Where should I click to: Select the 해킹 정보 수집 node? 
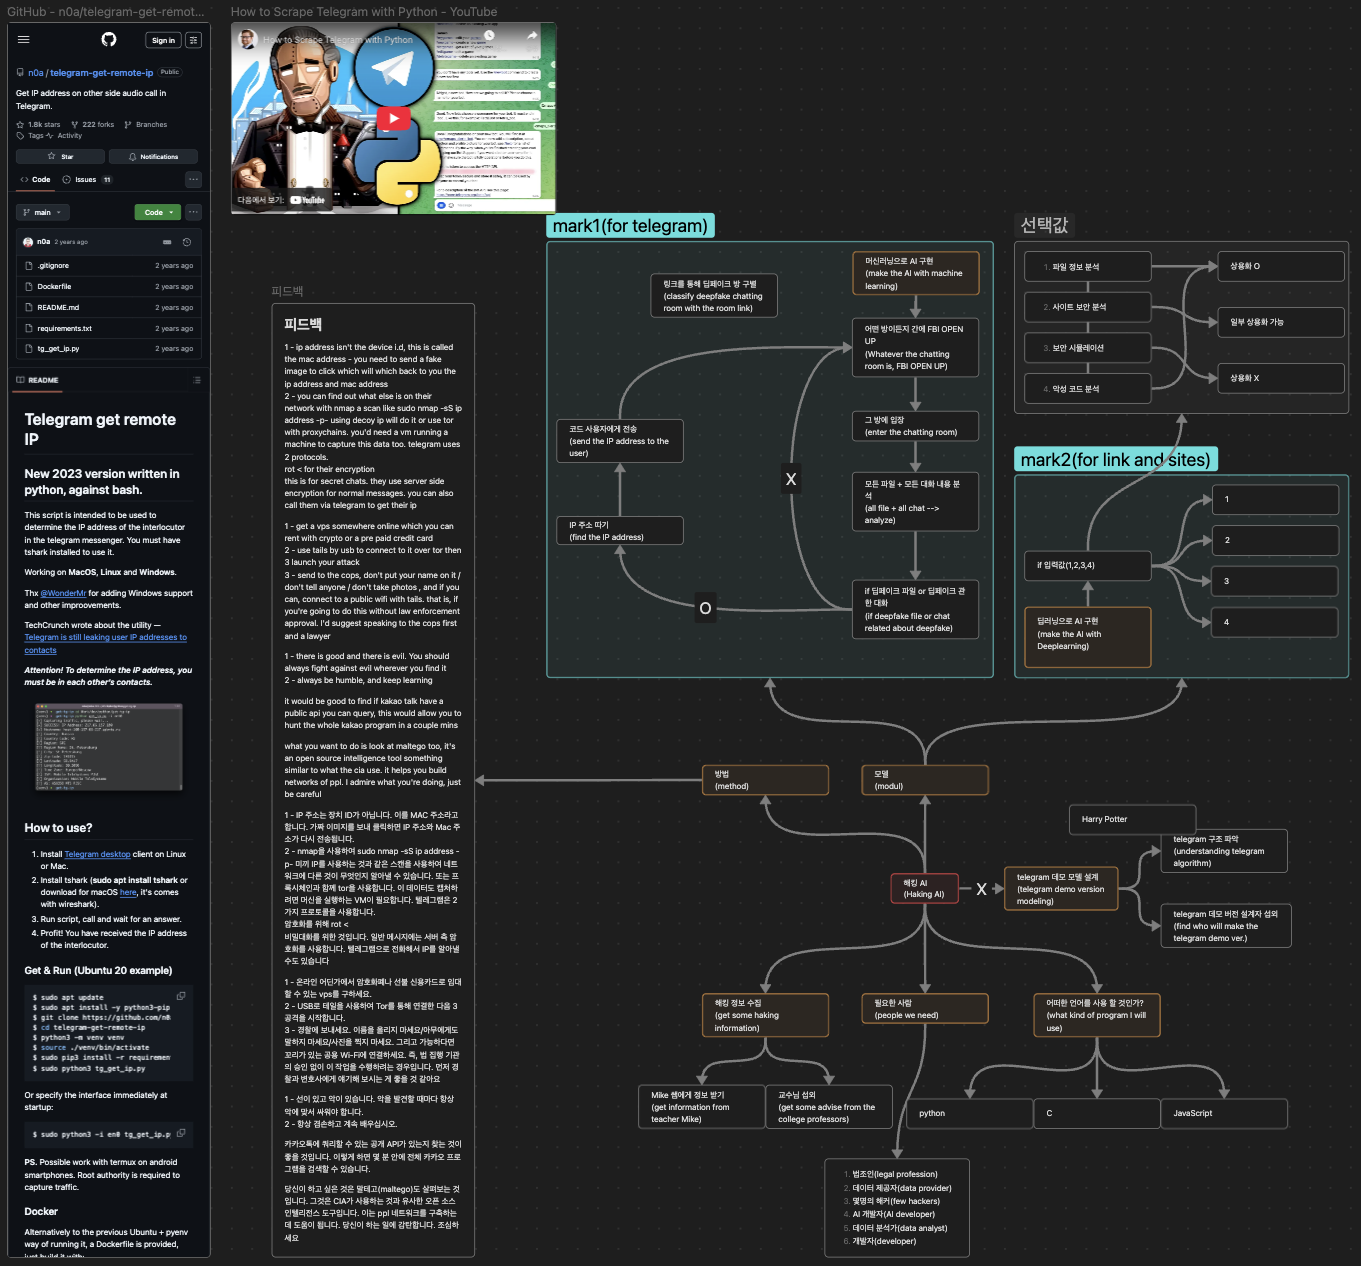pyautogui.click(x=766, y=1015)
